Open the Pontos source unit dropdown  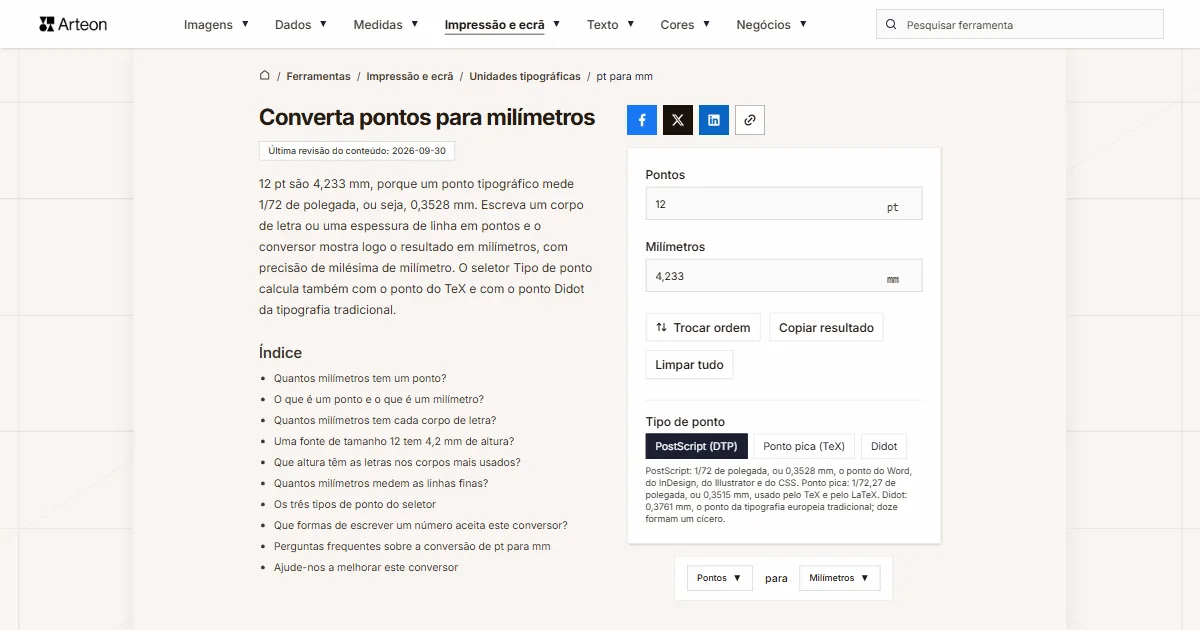tap(719, 578)
